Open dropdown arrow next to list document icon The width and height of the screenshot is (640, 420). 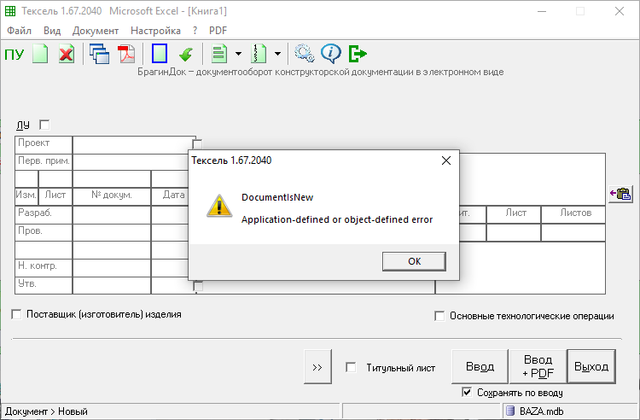(x=238, y=53)
